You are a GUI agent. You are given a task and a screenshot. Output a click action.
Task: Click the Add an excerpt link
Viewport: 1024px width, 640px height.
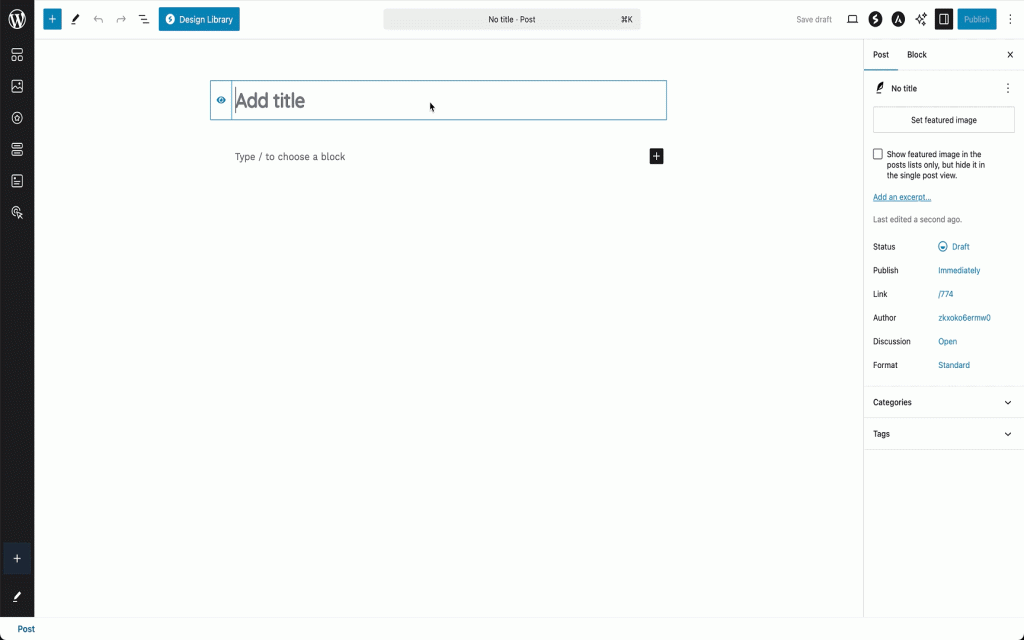pos(901,197)
